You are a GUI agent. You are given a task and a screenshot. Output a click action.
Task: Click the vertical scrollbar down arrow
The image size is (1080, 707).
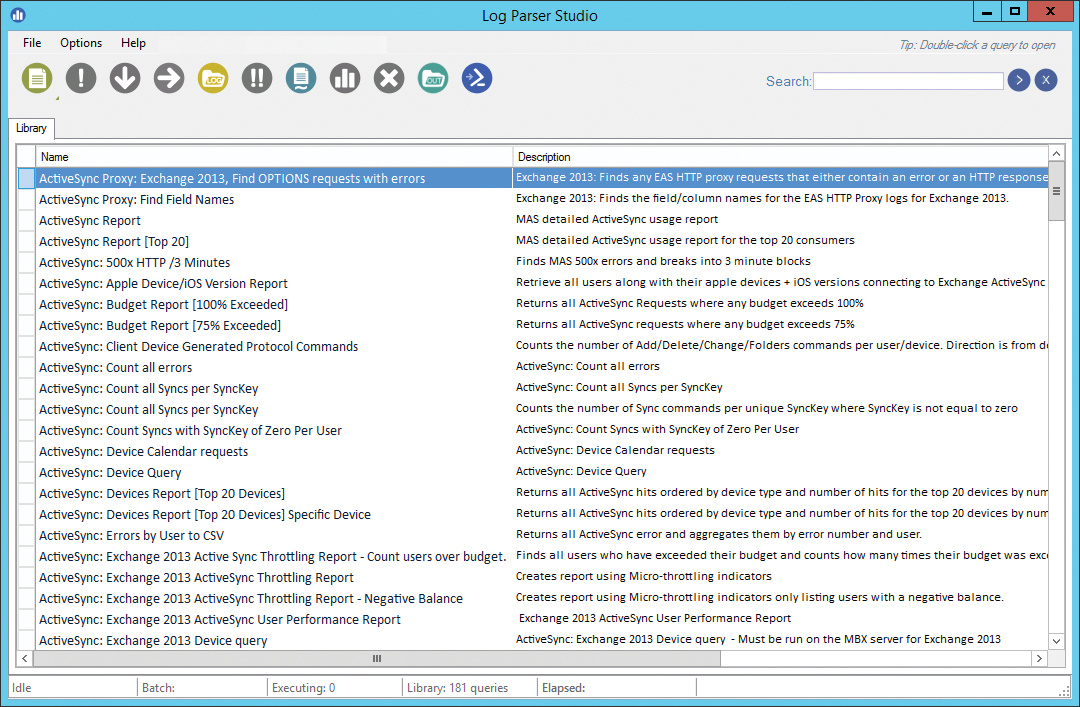pyautogui.click(x=1056, y=641)
